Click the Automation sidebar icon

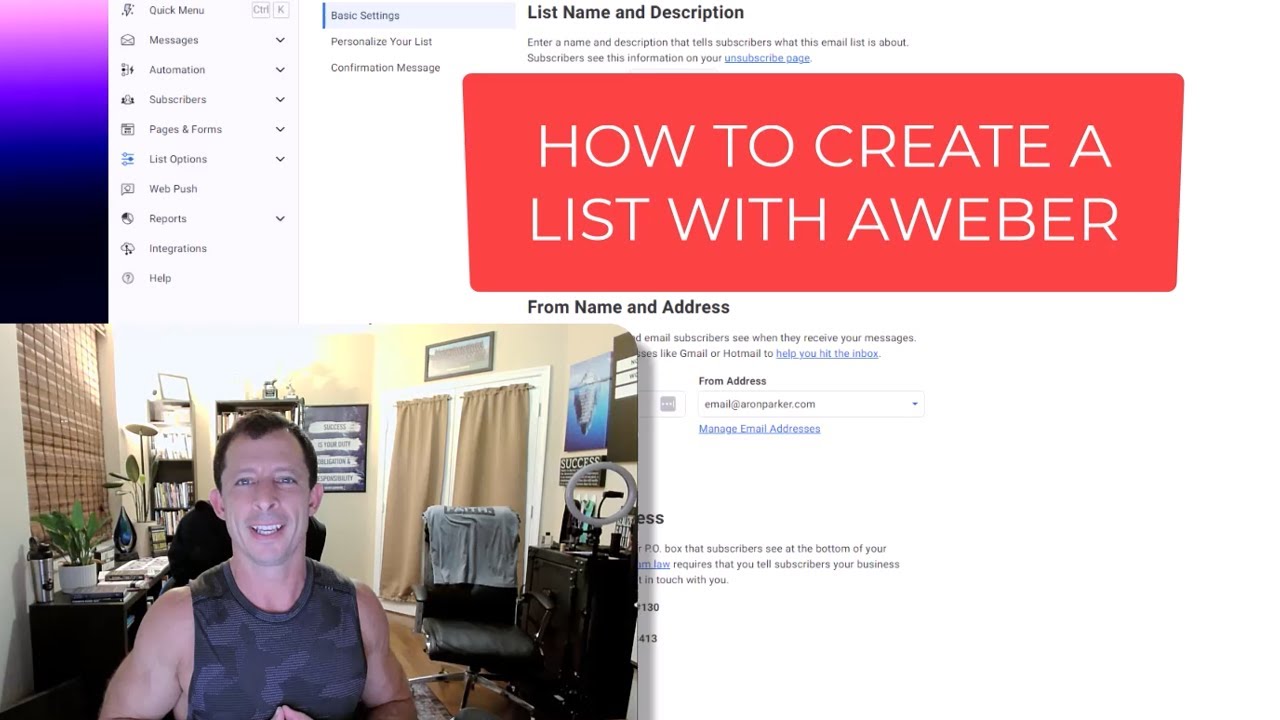pos(128,70)
